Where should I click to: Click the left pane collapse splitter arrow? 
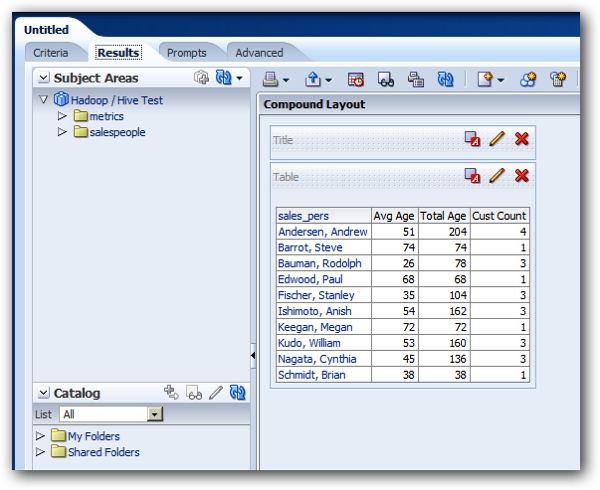click(253, 356)
